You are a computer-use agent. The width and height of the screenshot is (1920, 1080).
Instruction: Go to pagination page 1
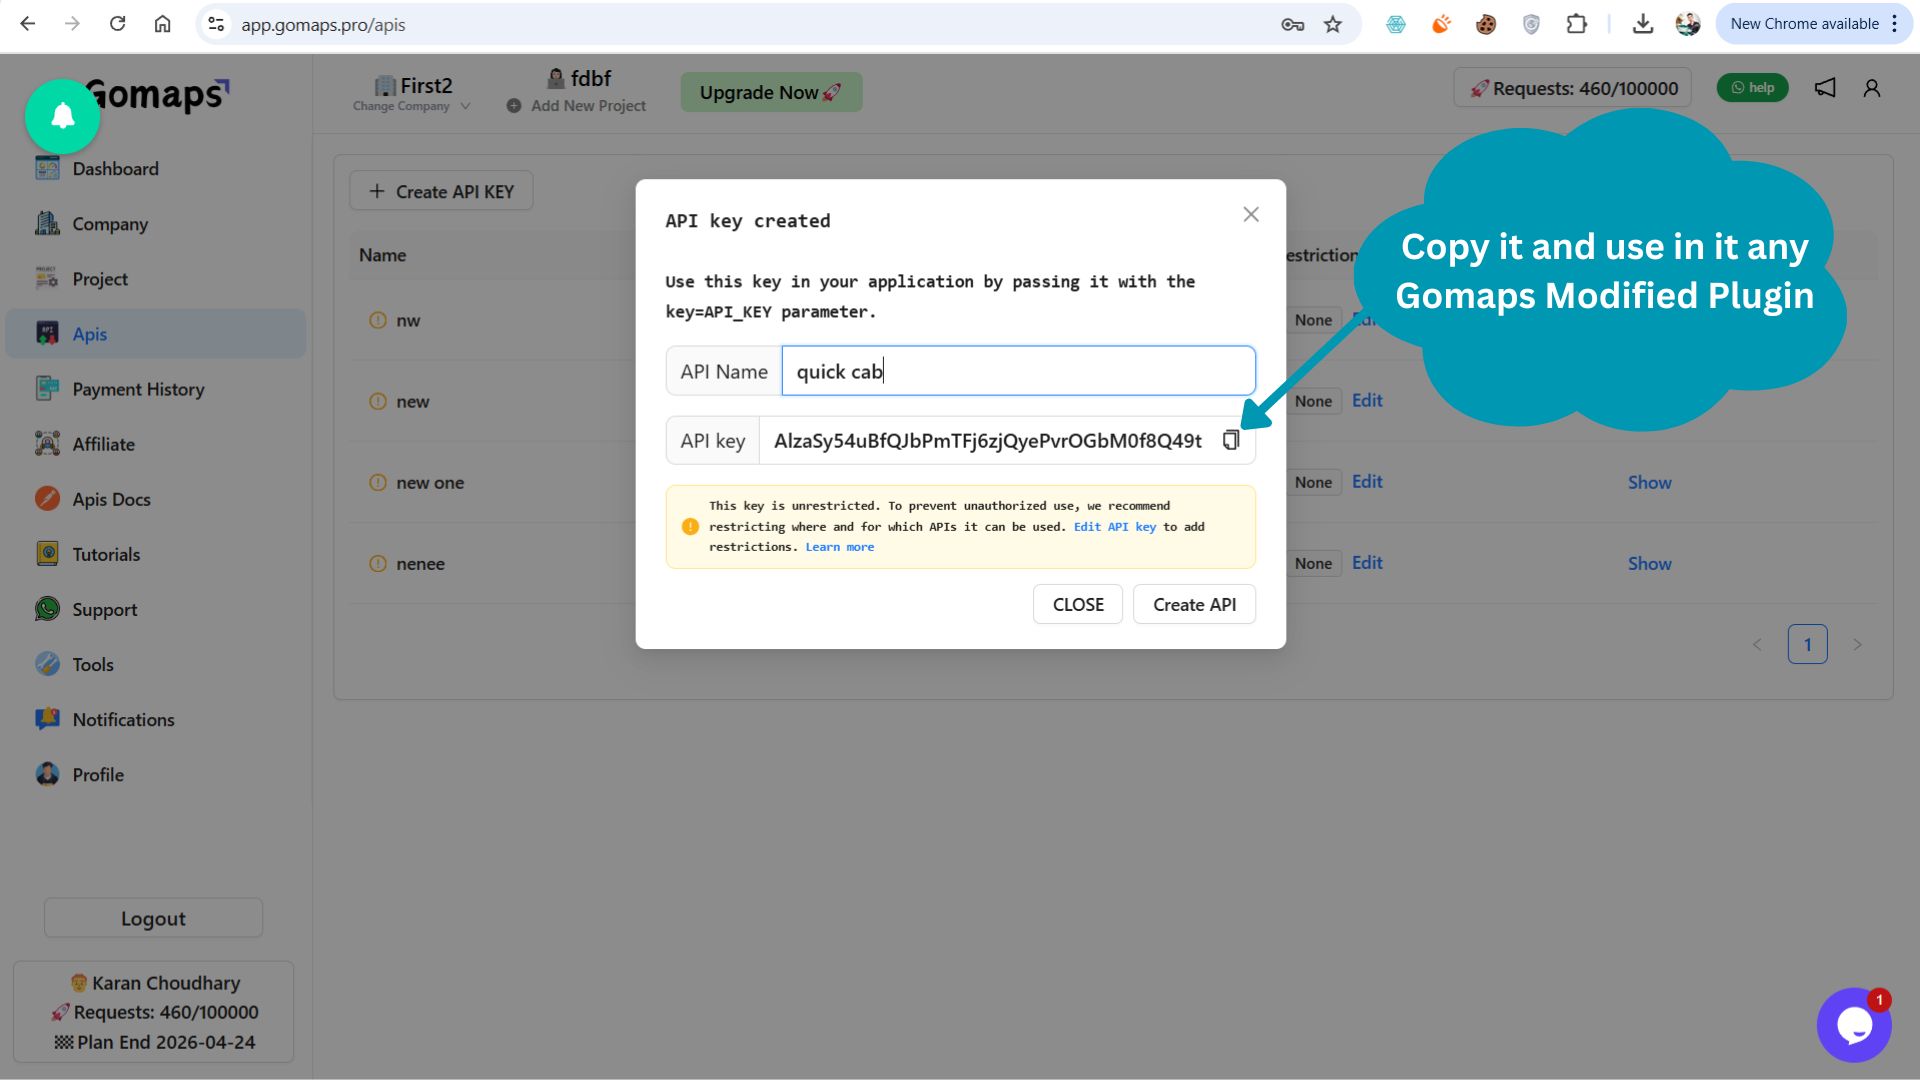1807,644
